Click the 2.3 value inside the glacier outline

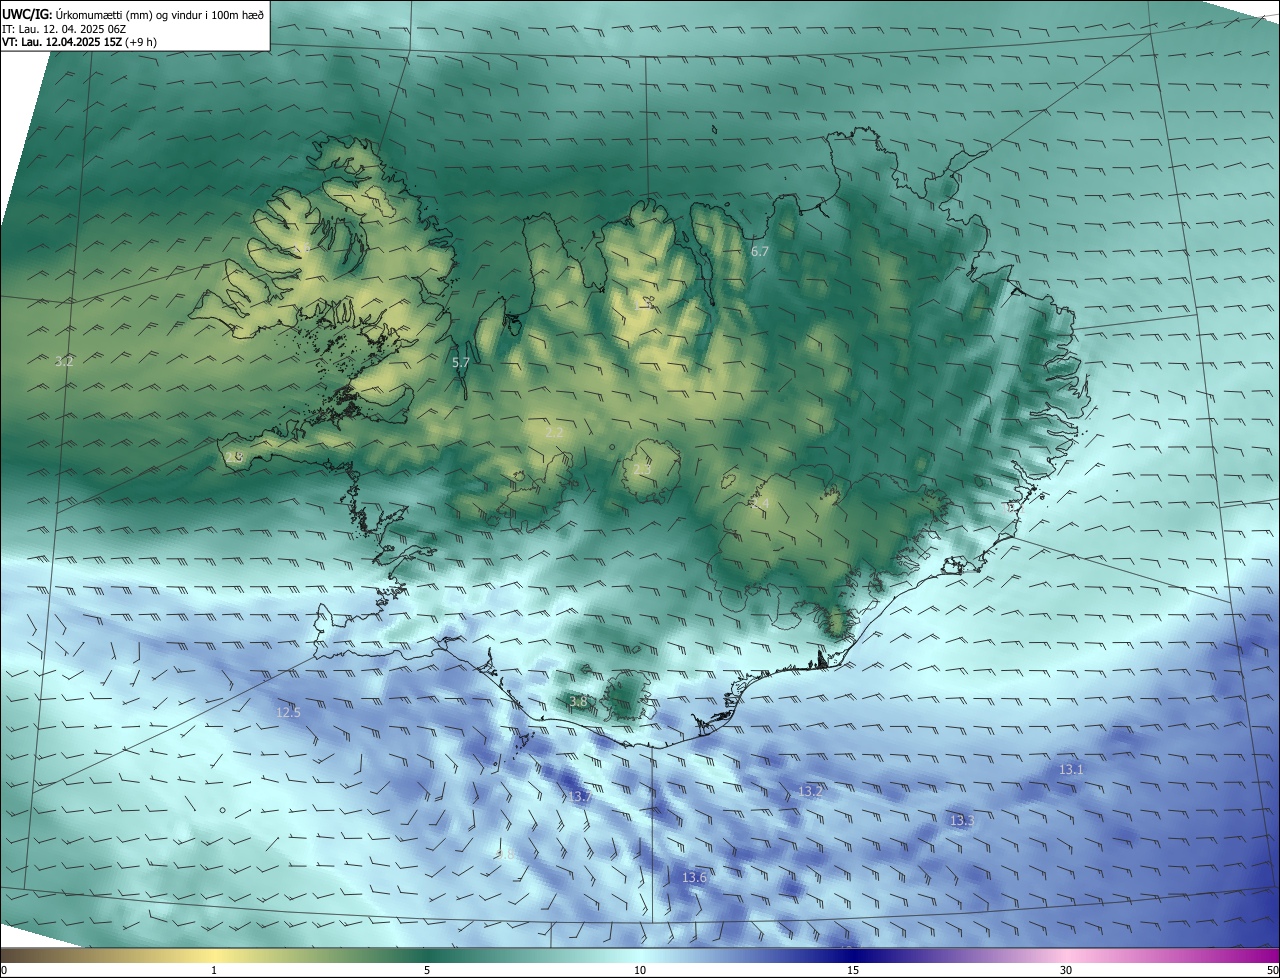642,469
